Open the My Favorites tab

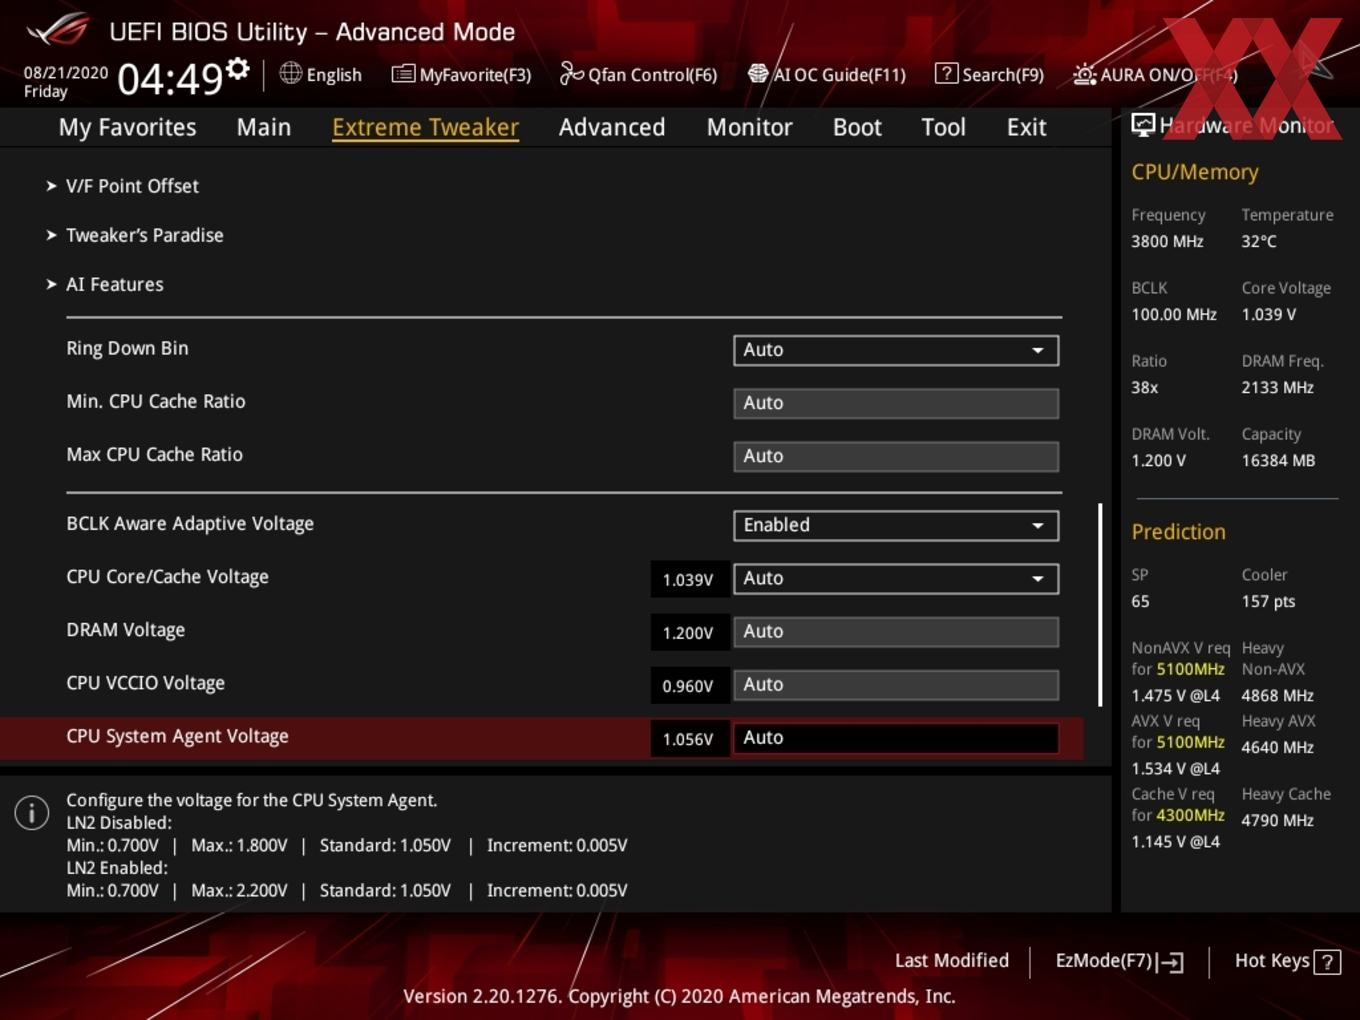[x=127, y=127]
